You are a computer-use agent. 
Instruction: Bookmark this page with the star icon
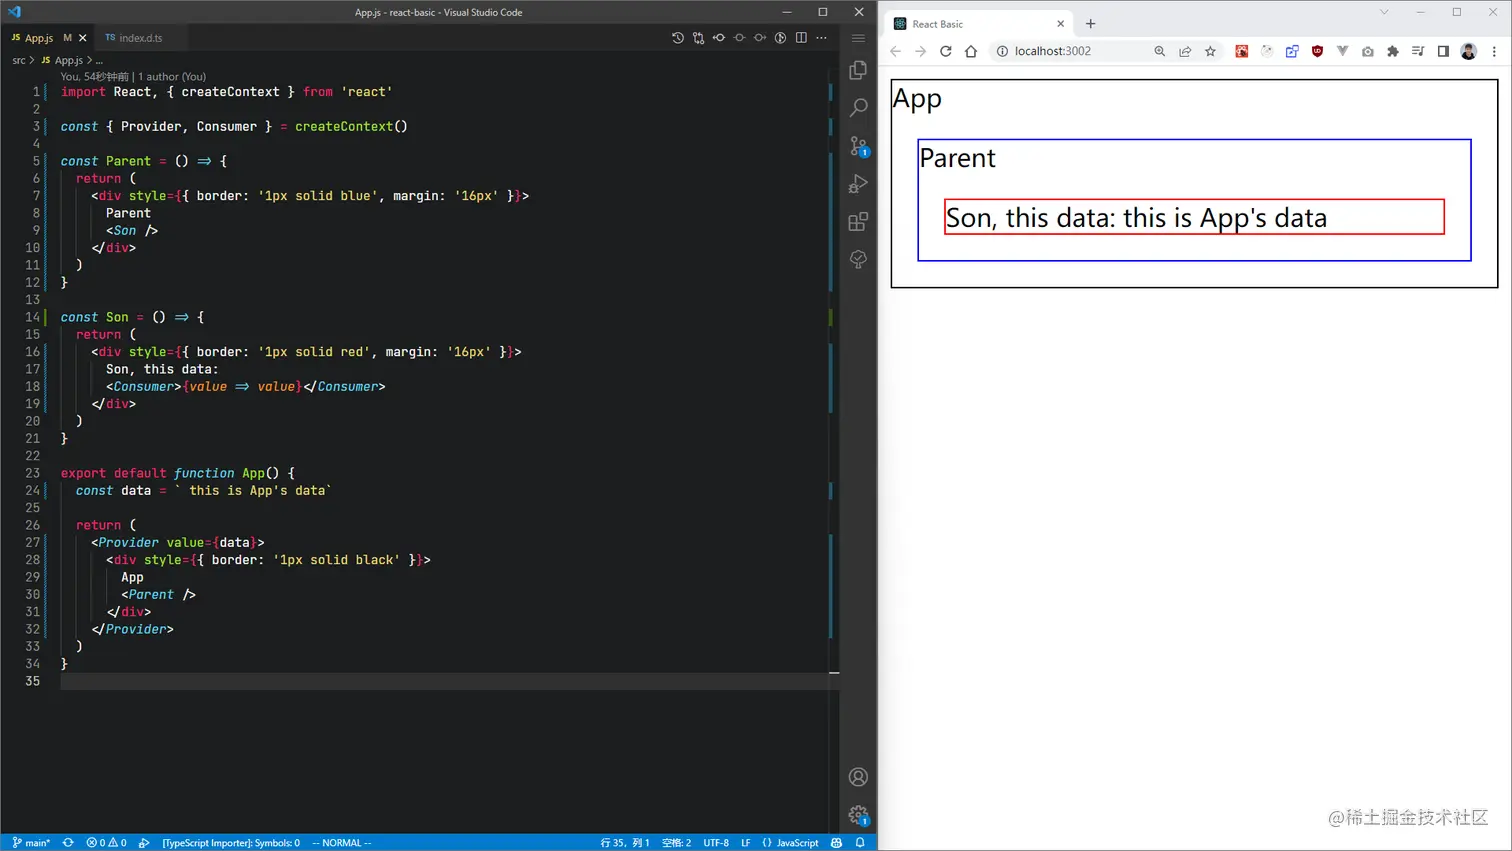point(1211,51)
